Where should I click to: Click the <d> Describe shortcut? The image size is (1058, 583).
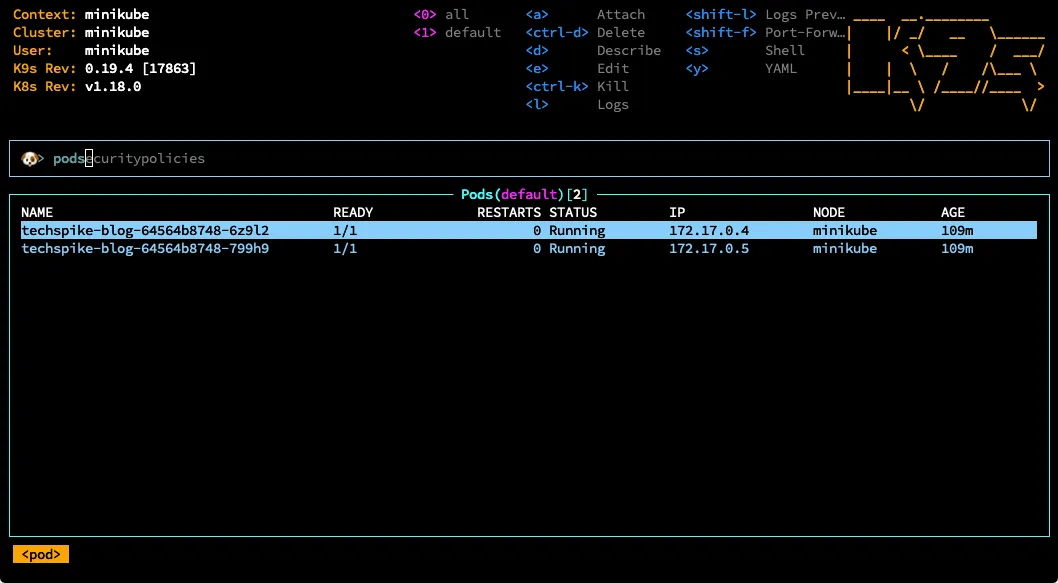593,51
